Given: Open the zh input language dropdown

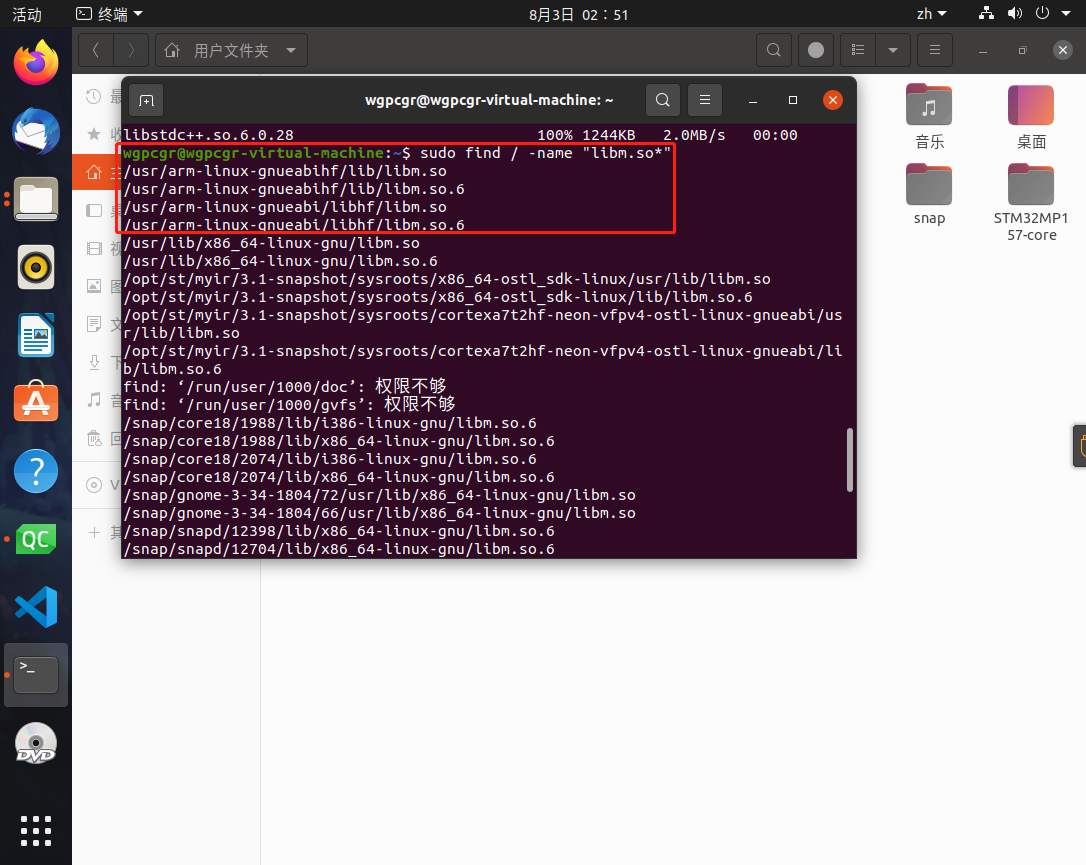Looking at the screenshot, I should click(x=931, y=14).
